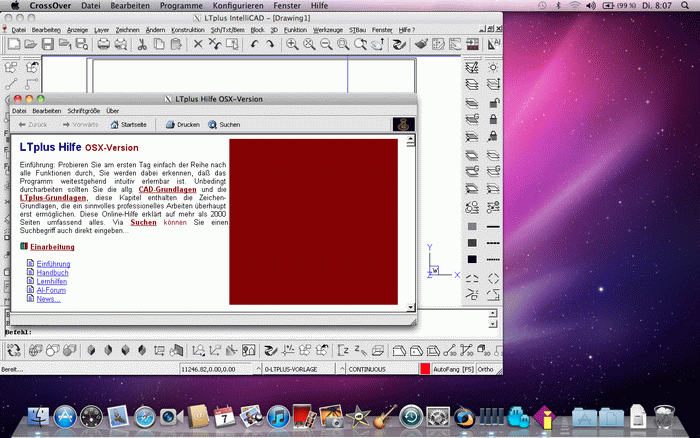Open the Über menu in help window
Image resolution: width=700 pixels, height=438 pixels.
coord(112,111)
